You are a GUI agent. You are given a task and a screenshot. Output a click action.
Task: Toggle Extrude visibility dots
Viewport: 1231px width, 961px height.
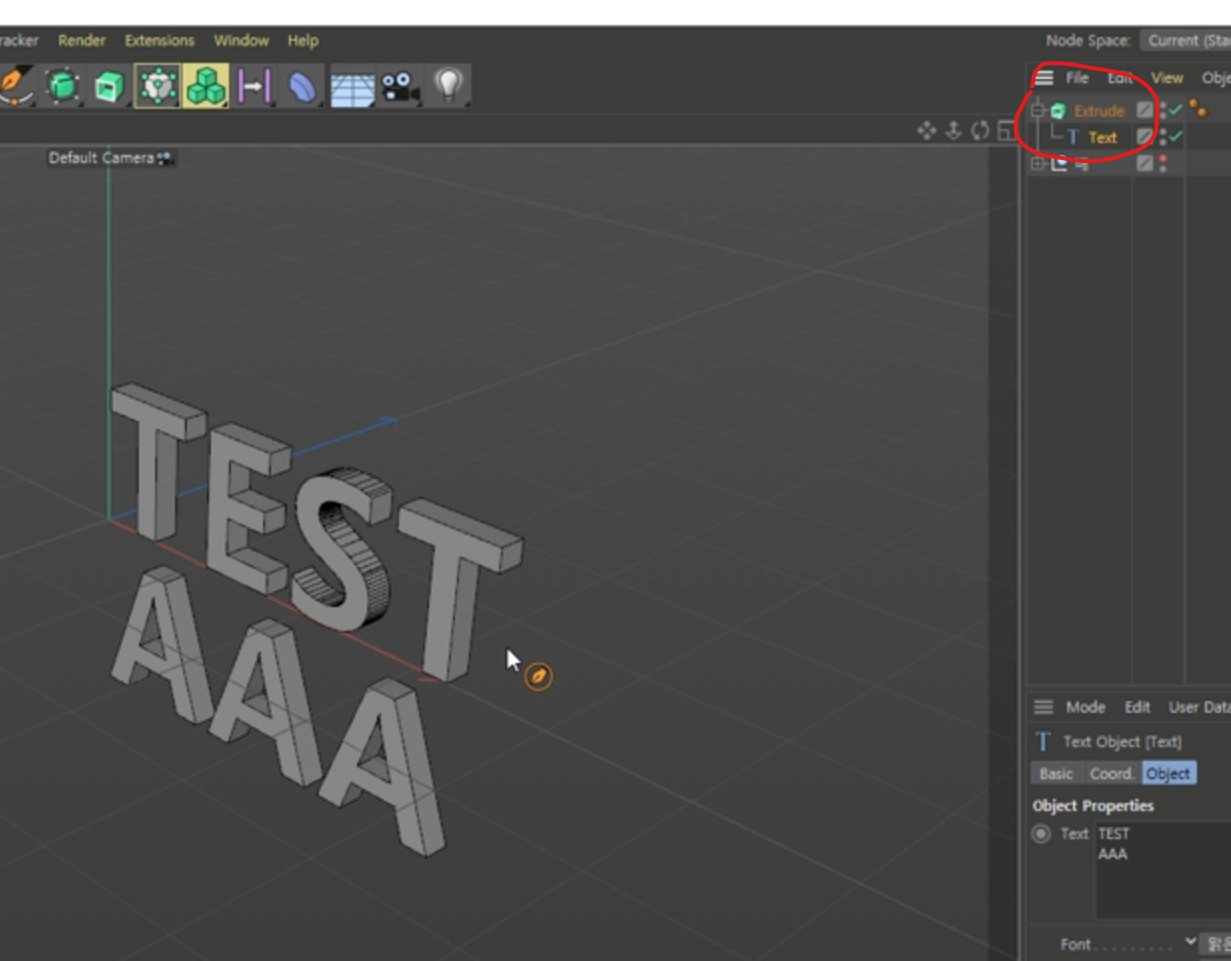click(1162, 110)
